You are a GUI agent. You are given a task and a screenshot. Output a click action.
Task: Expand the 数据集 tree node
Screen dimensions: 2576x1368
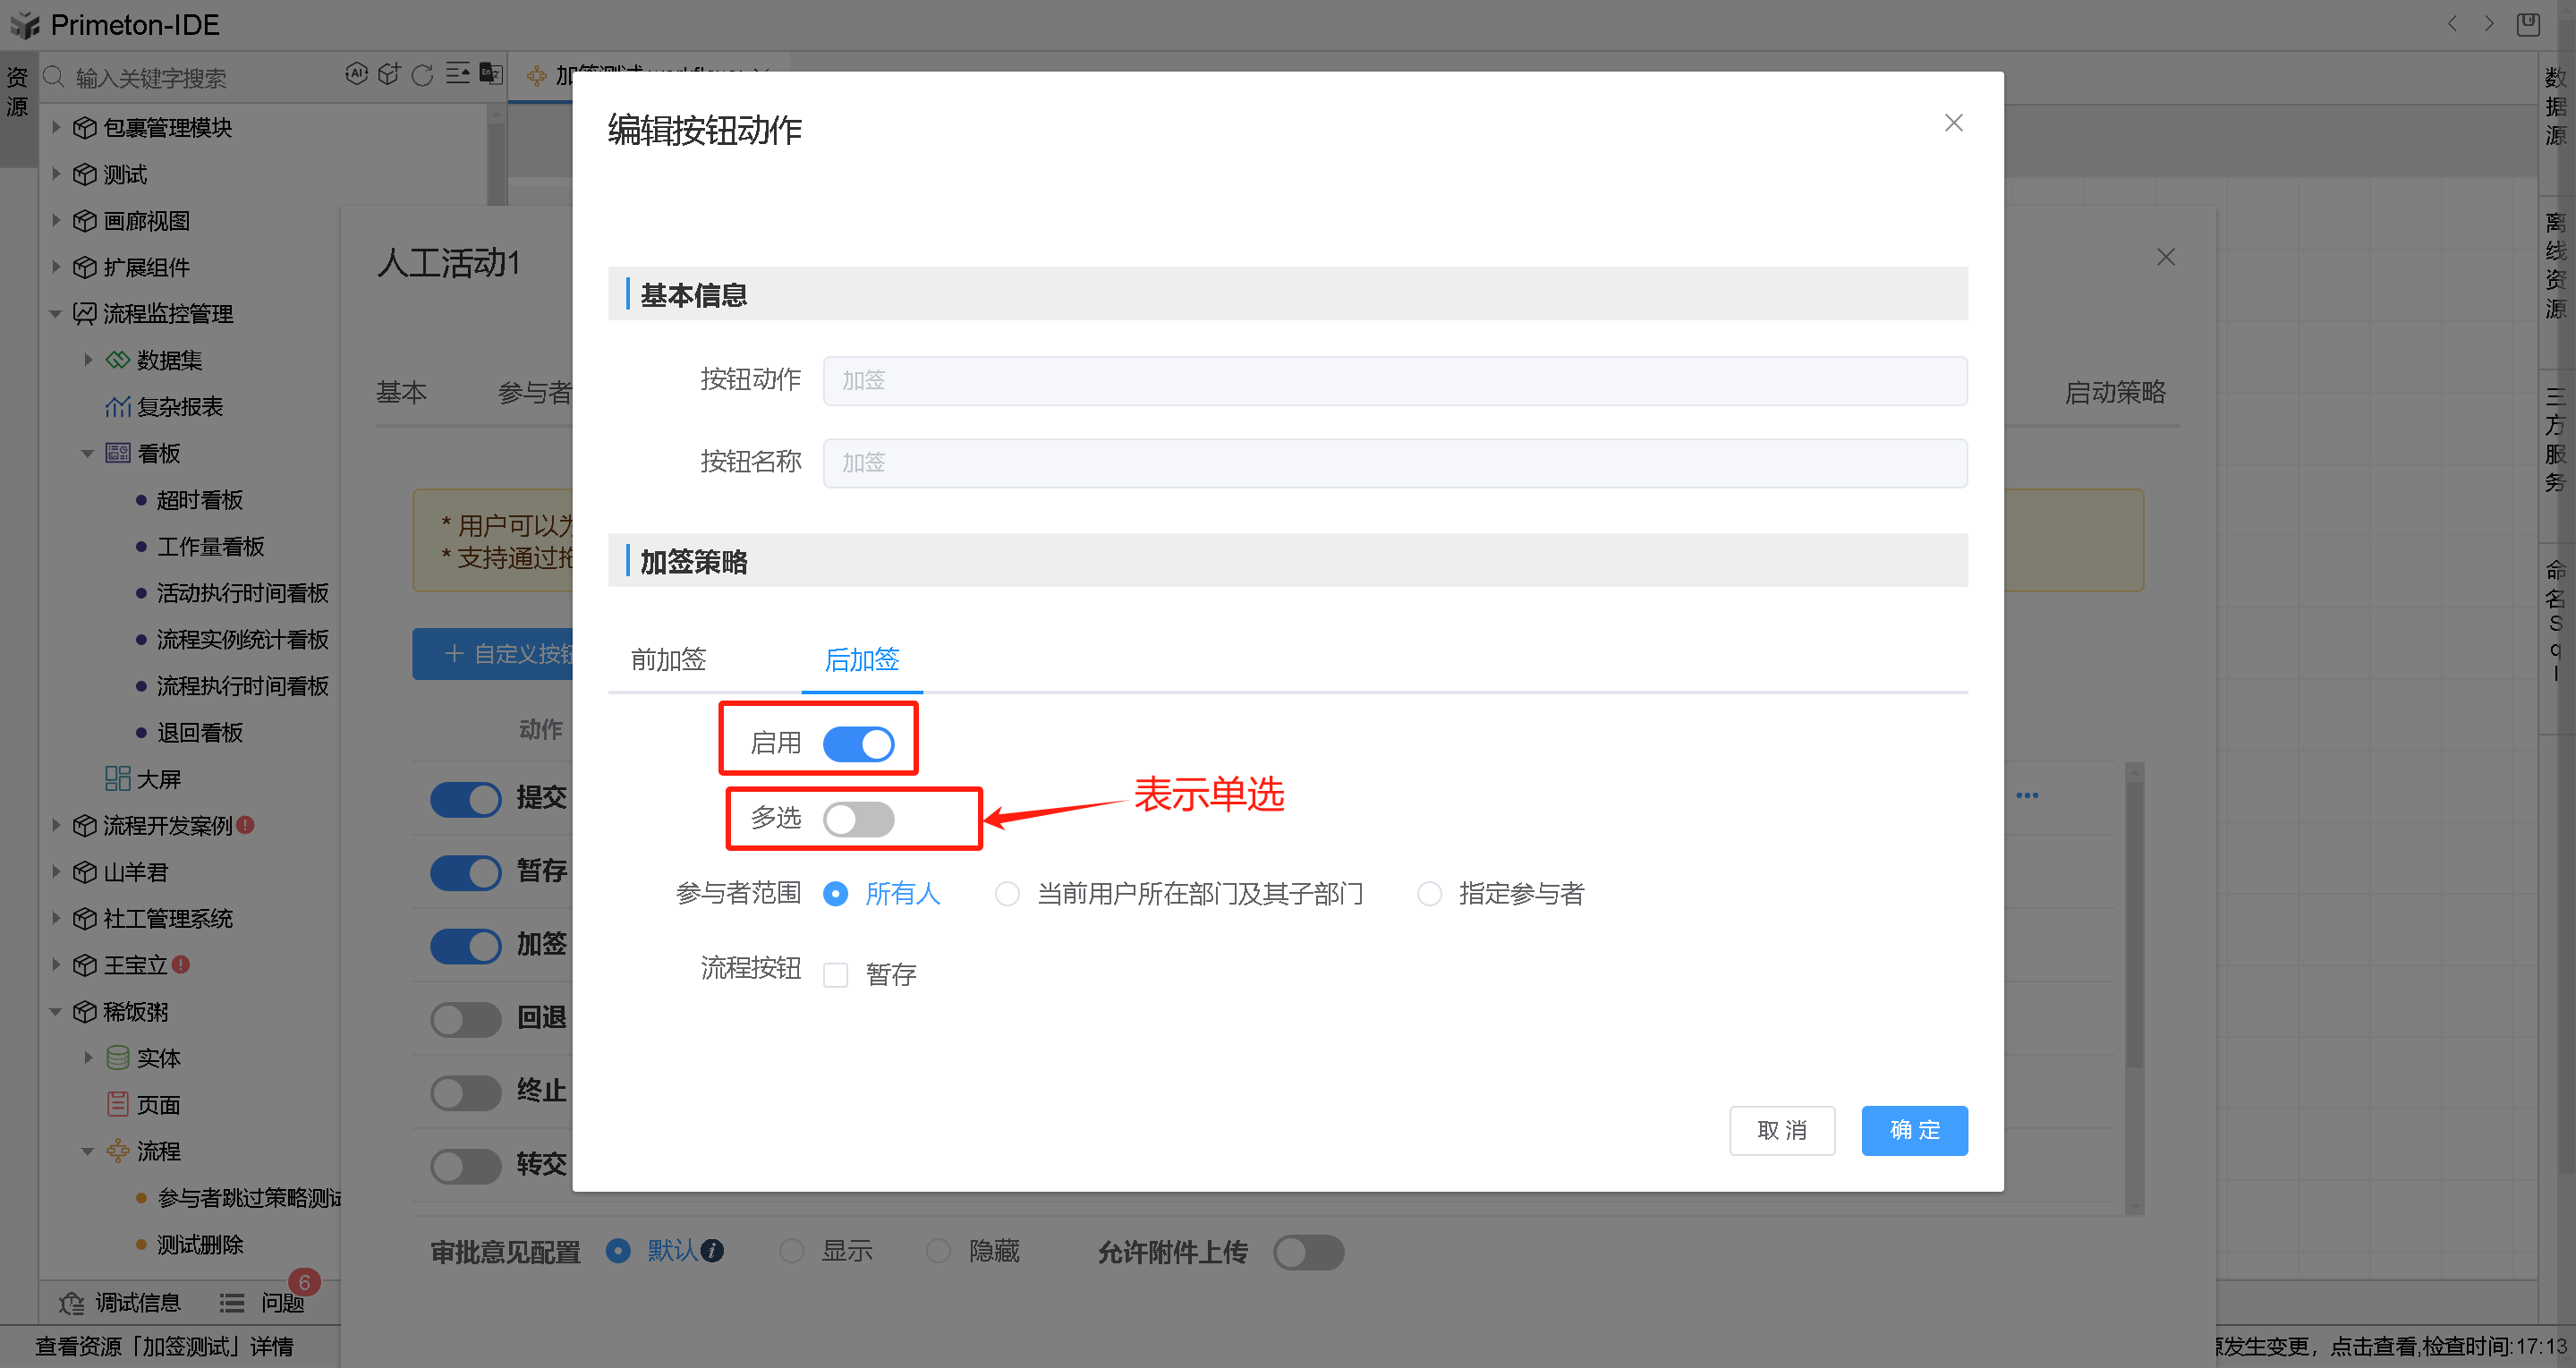tap(88, 360)
